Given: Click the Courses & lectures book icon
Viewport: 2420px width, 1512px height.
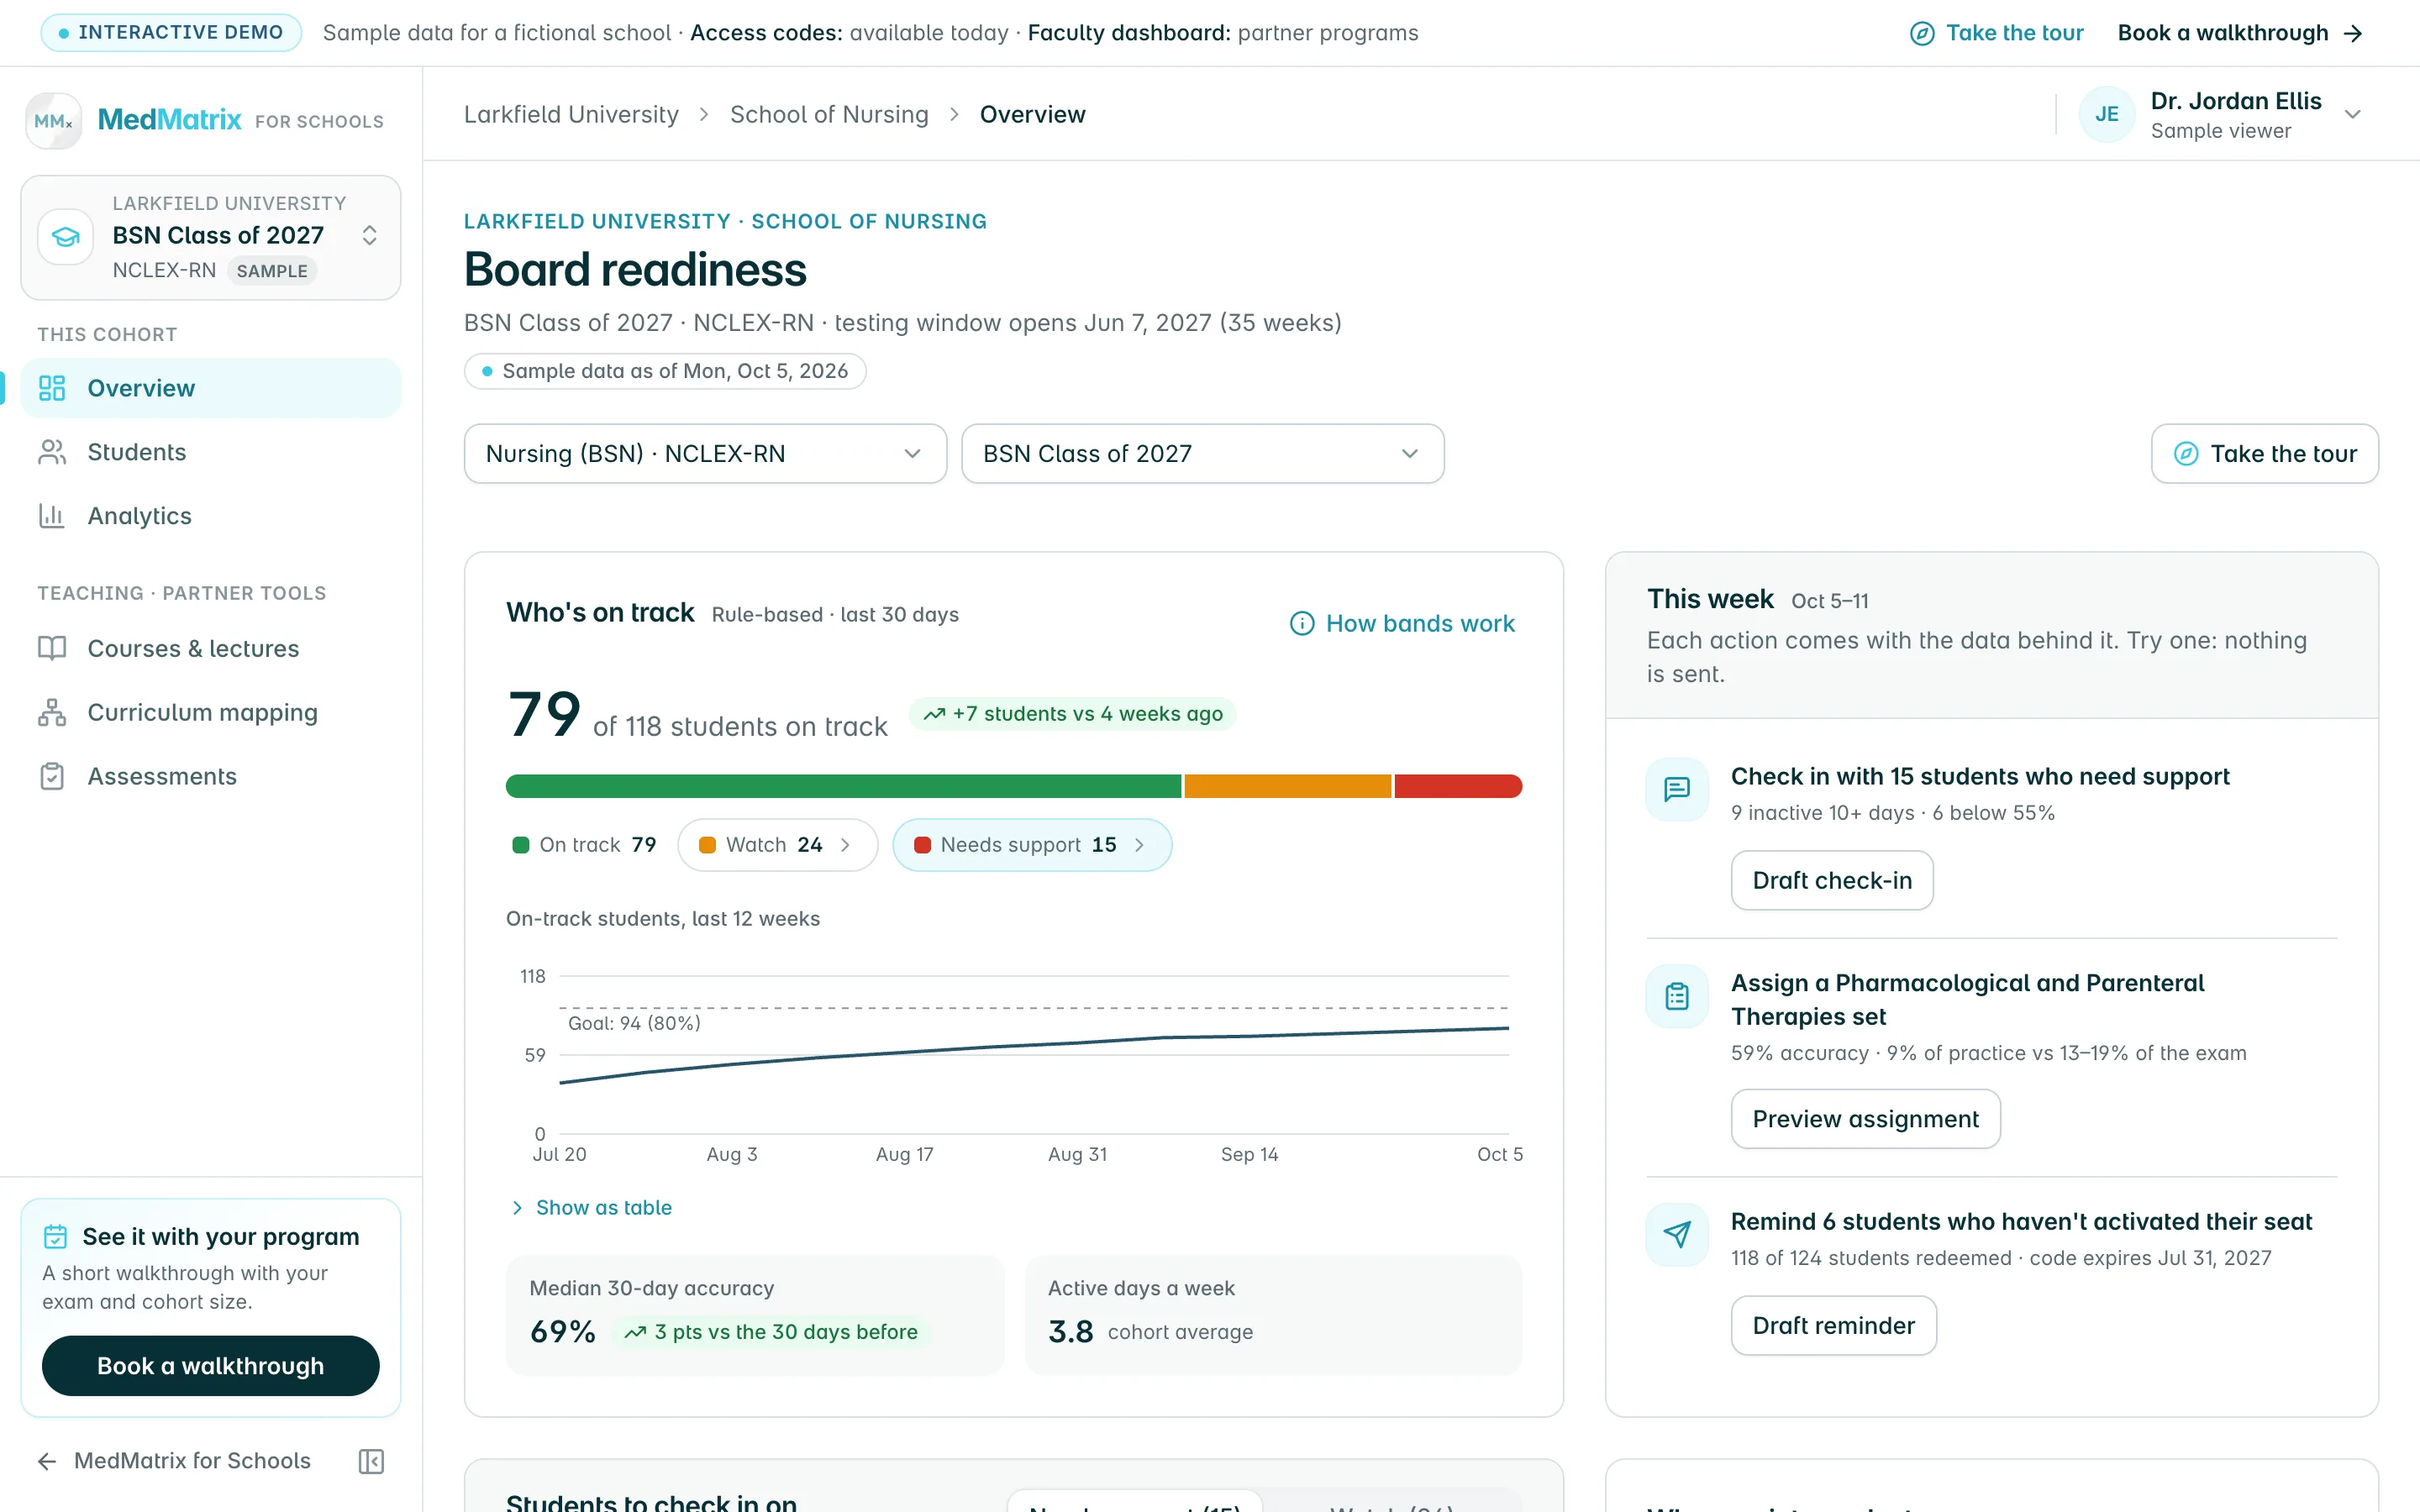Looking at the screenshot, I should click(x=52, y=649).
